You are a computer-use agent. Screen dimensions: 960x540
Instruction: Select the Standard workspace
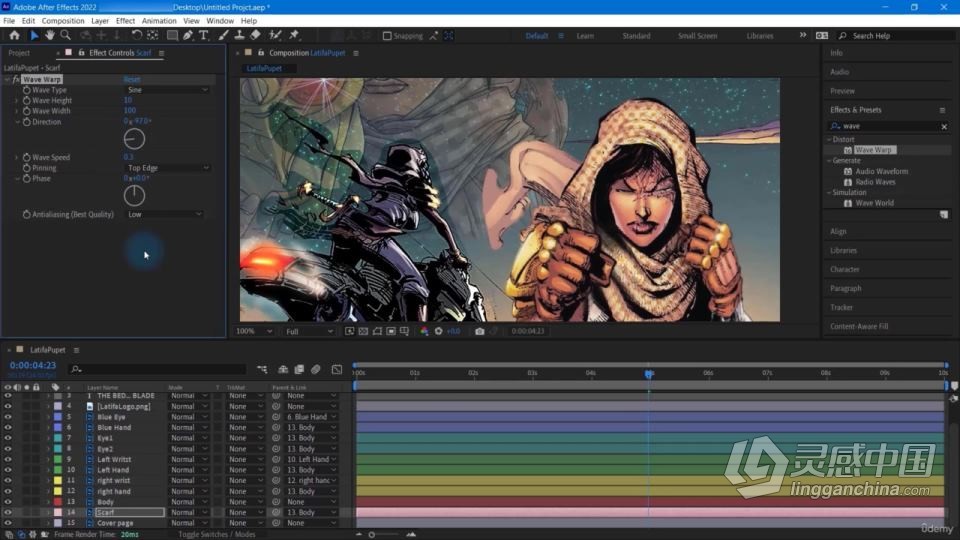point(636,36)
